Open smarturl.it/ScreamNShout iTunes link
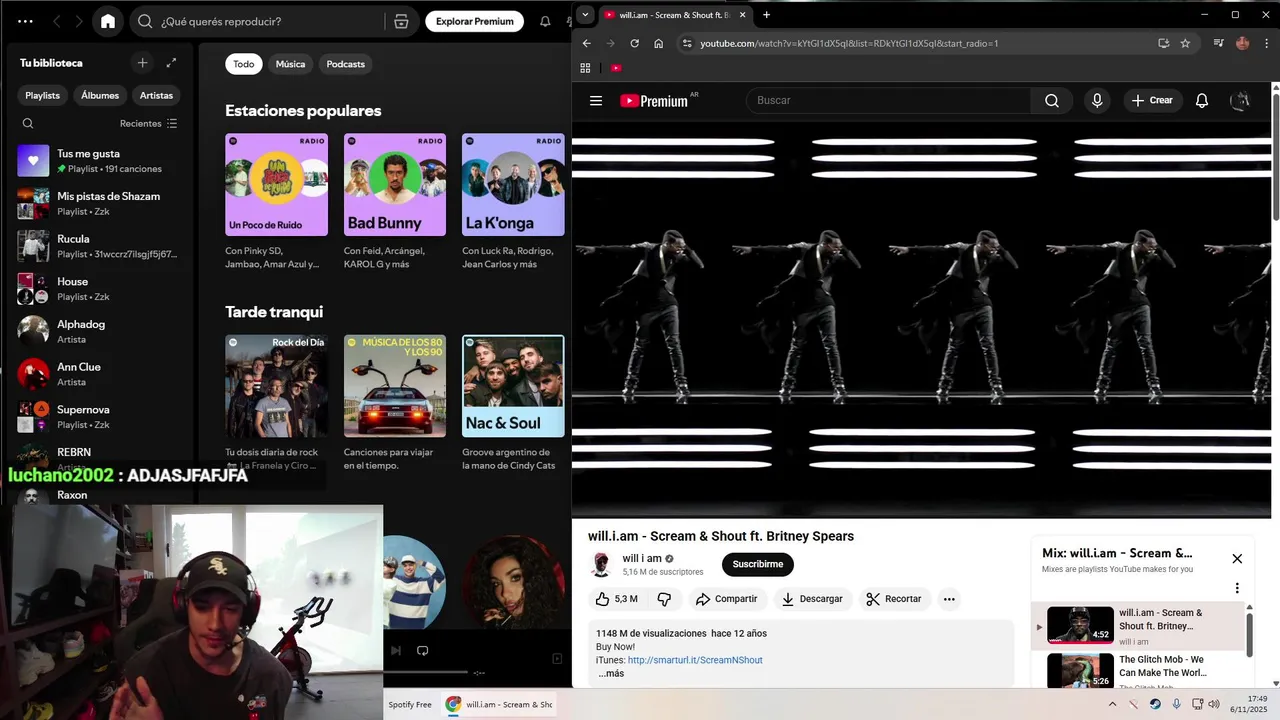The width and height of the screenshot is (1280, 720). click(x=695, y=660)
